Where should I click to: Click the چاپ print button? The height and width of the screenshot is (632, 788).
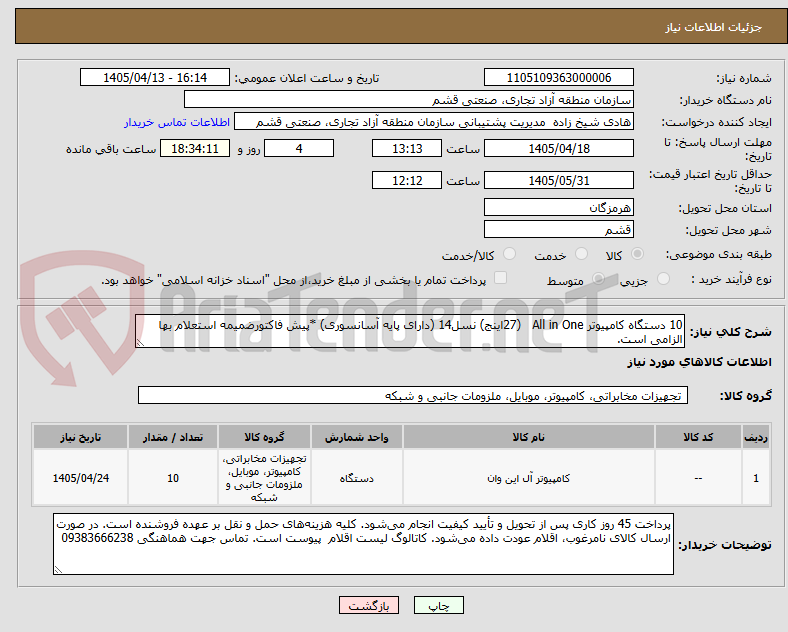[x=439, y=605]
